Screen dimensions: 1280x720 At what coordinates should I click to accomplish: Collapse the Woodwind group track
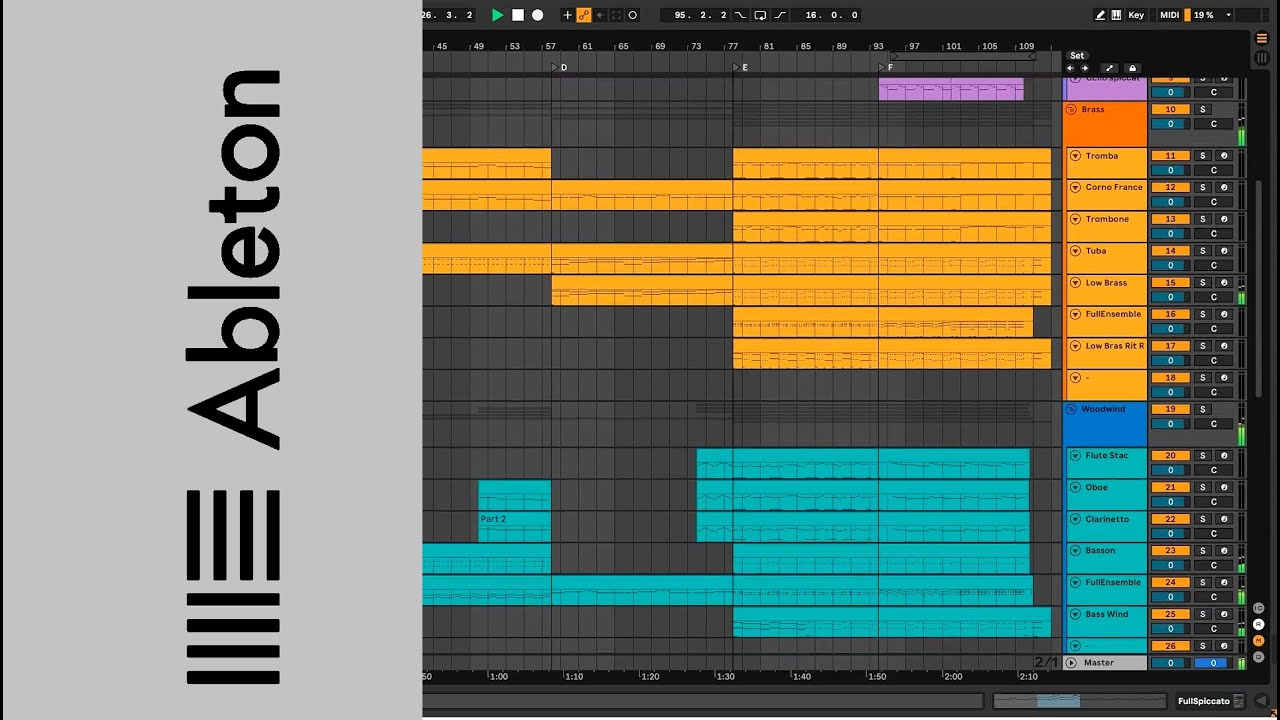pyautogui.click(x=1071, y=409)
